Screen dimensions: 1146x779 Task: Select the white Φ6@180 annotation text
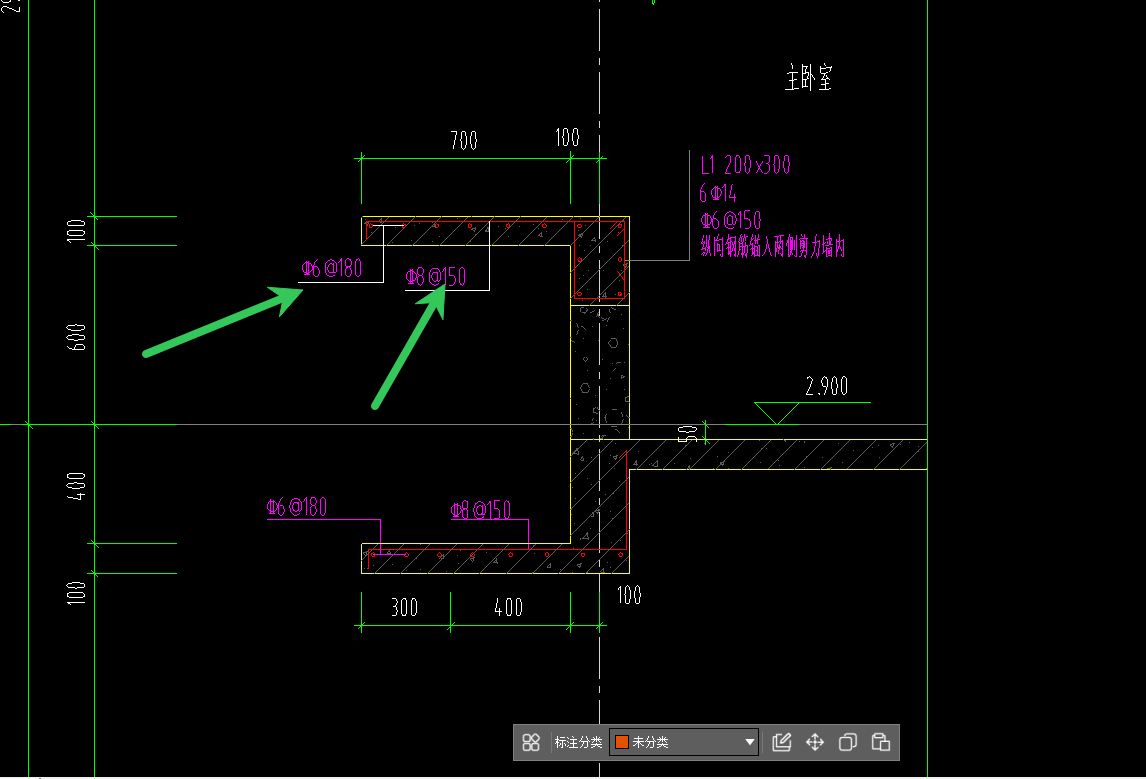332,269
